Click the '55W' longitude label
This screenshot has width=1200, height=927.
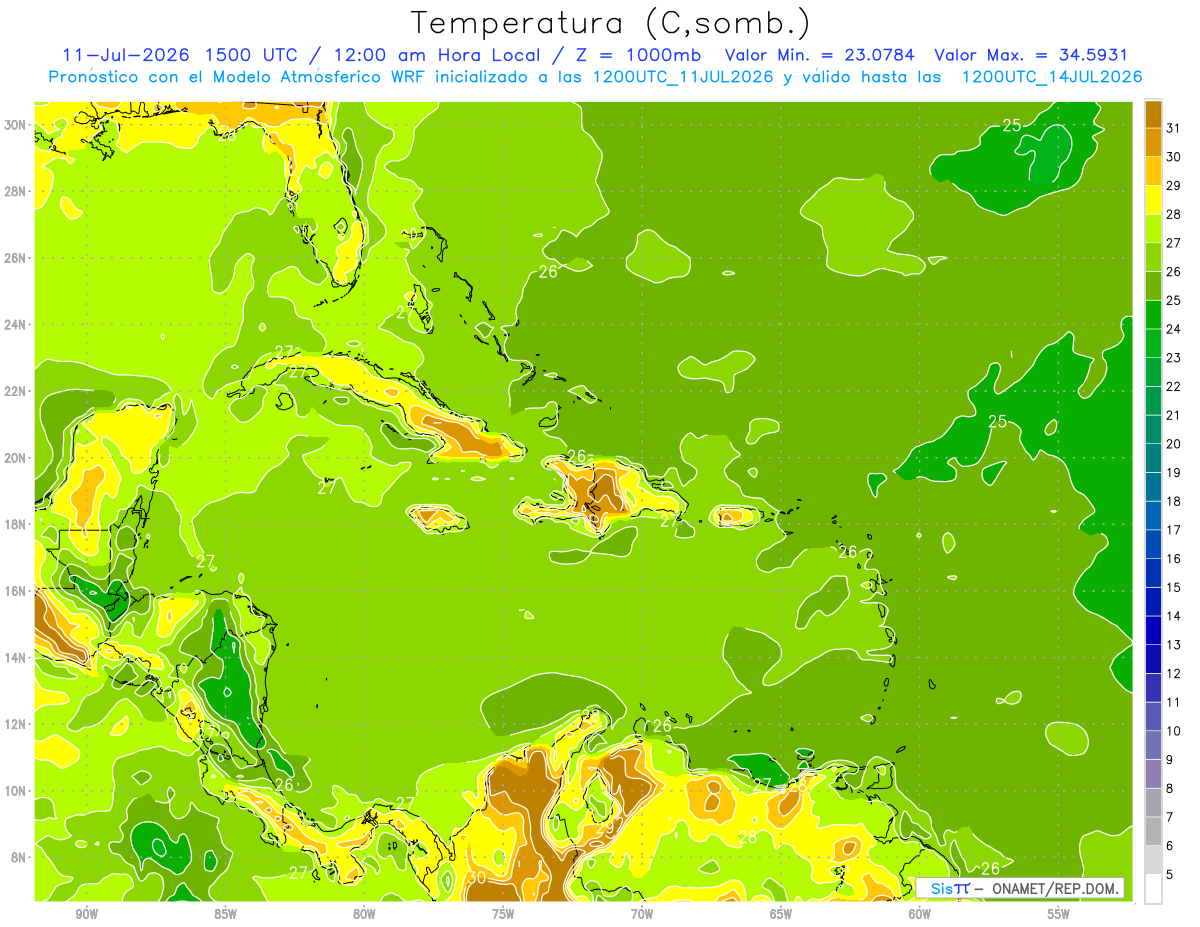click(x=1059, y=914)
